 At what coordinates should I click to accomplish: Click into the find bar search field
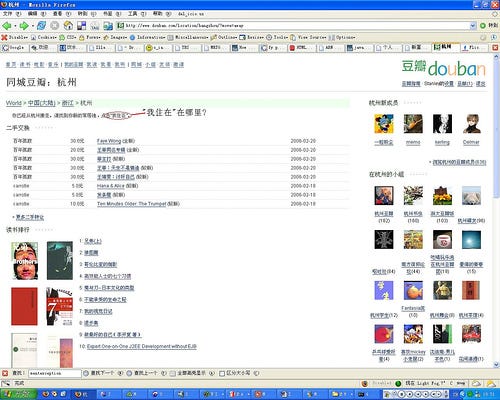(54, 373)
